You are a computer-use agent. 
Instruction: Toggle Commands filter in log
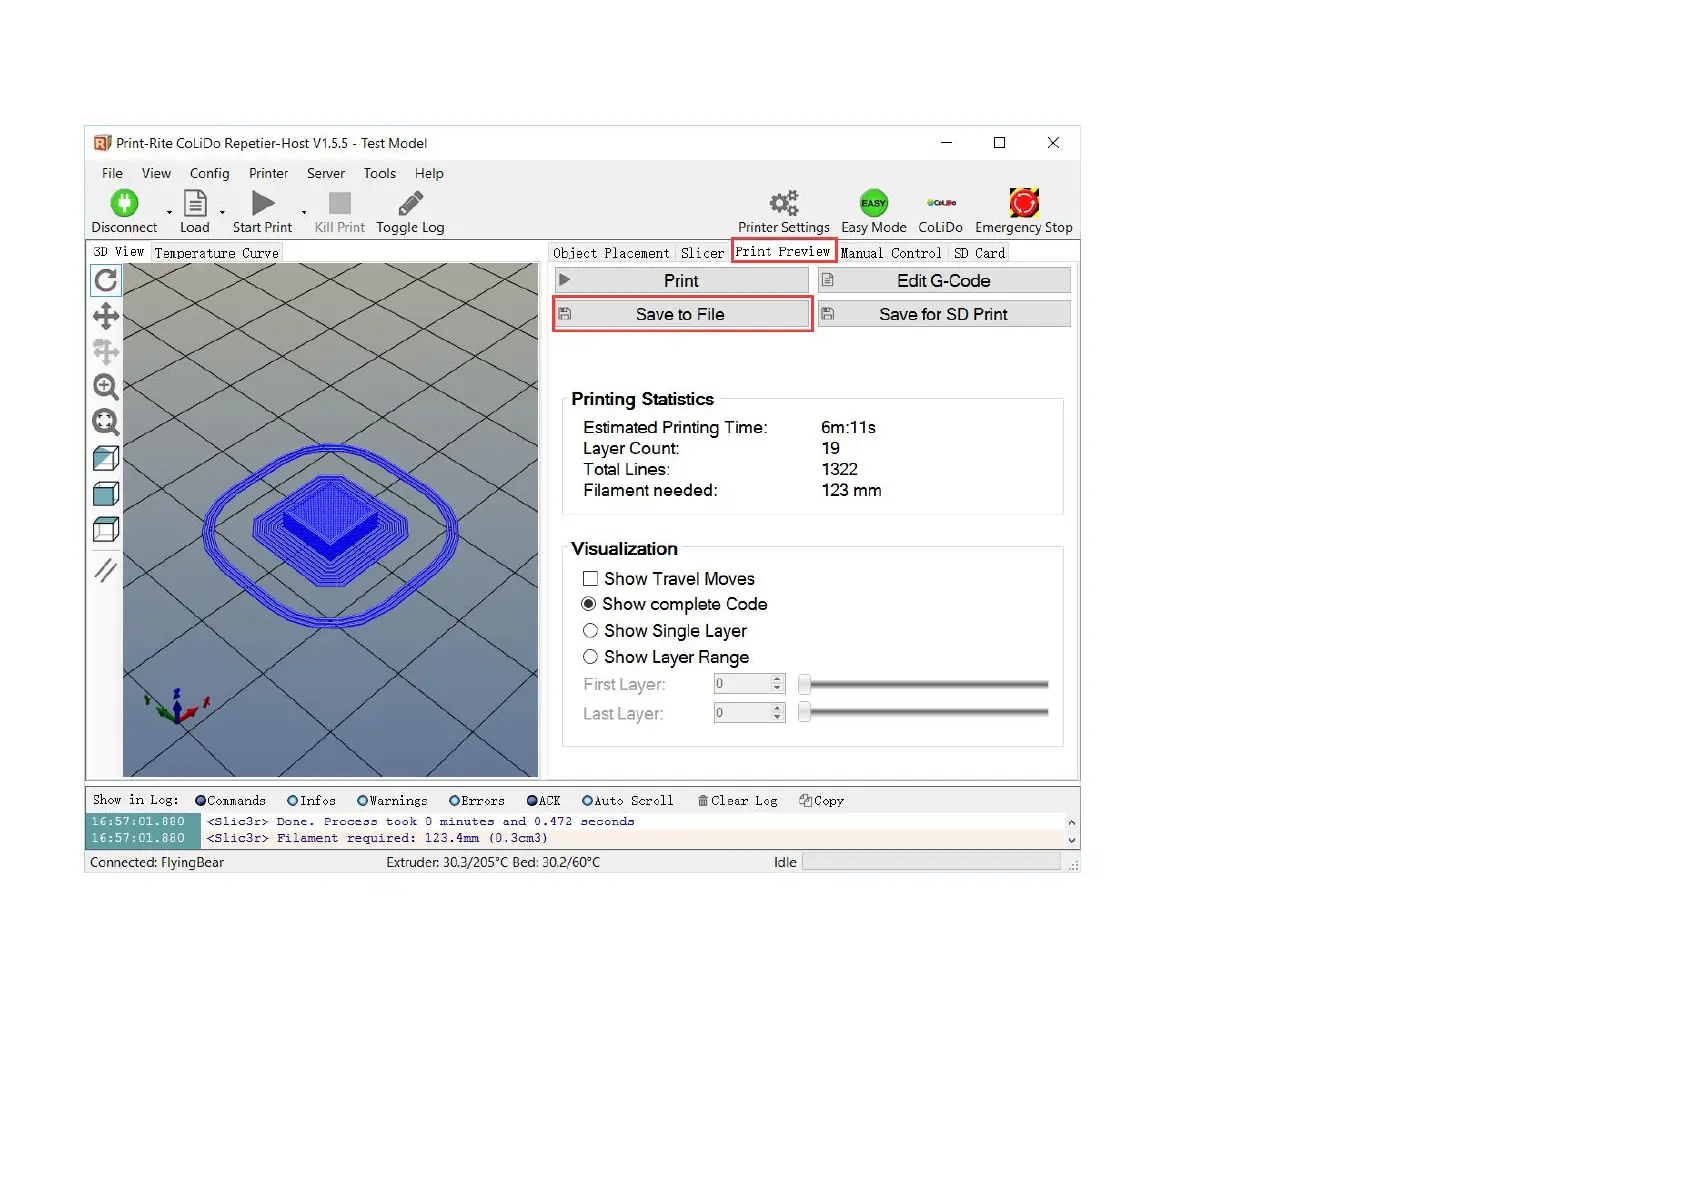click(x=201, y=801)
